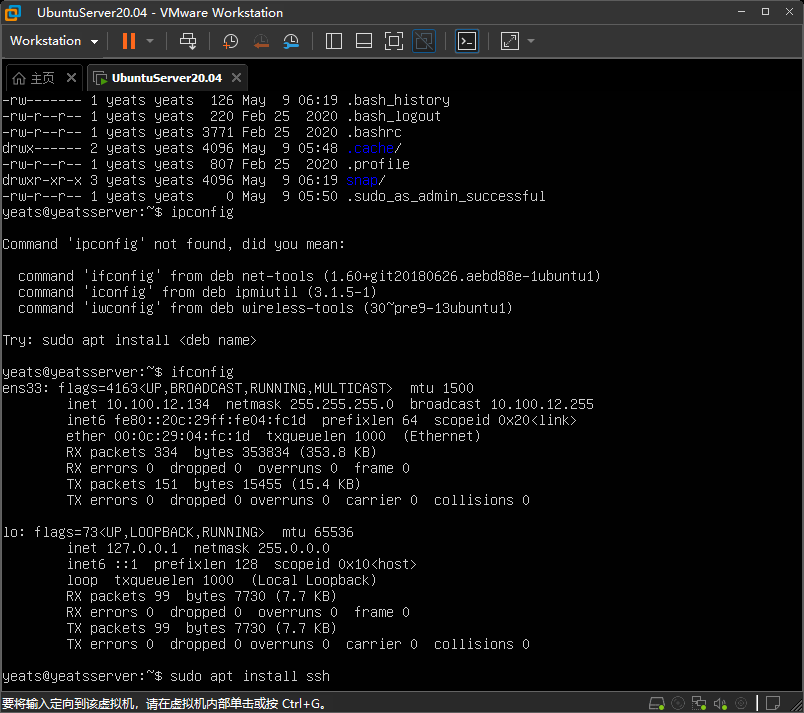
Task: Maximize the VMware Workstation window
Action: pos(766,12)
